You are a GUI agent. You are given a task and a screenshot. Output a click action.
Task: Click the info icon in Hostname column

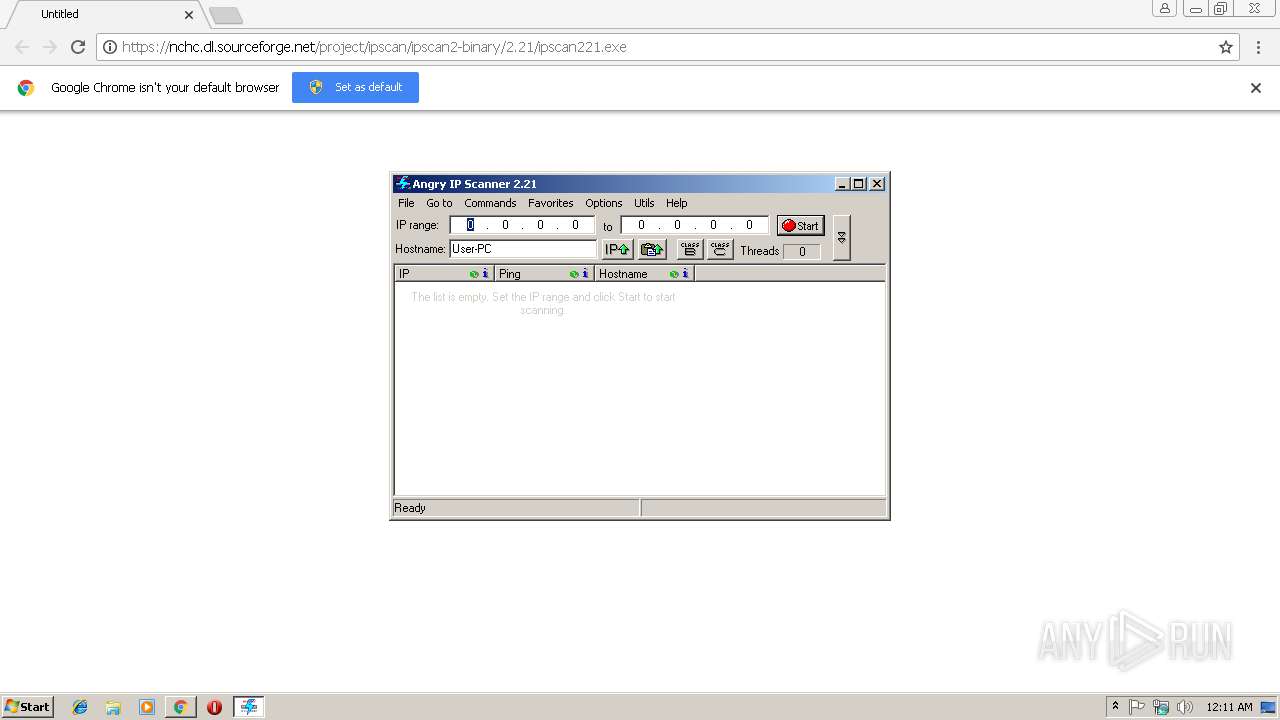pyautogui.click(x=685, y=274)
